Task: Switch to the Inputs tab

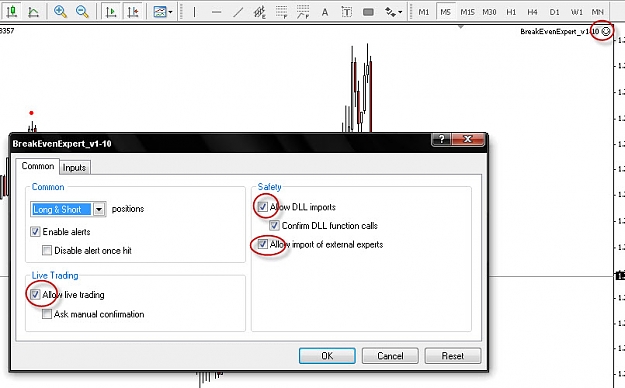Action: pyautogui.click(x=75, y=167)
